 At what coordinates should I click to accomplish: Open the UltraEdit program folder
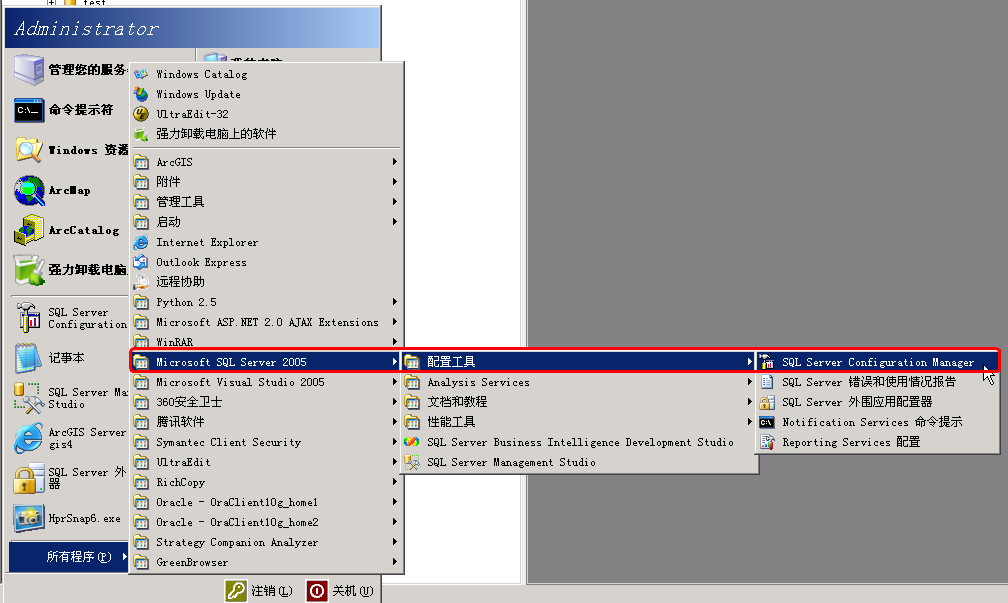click(266, 462)
